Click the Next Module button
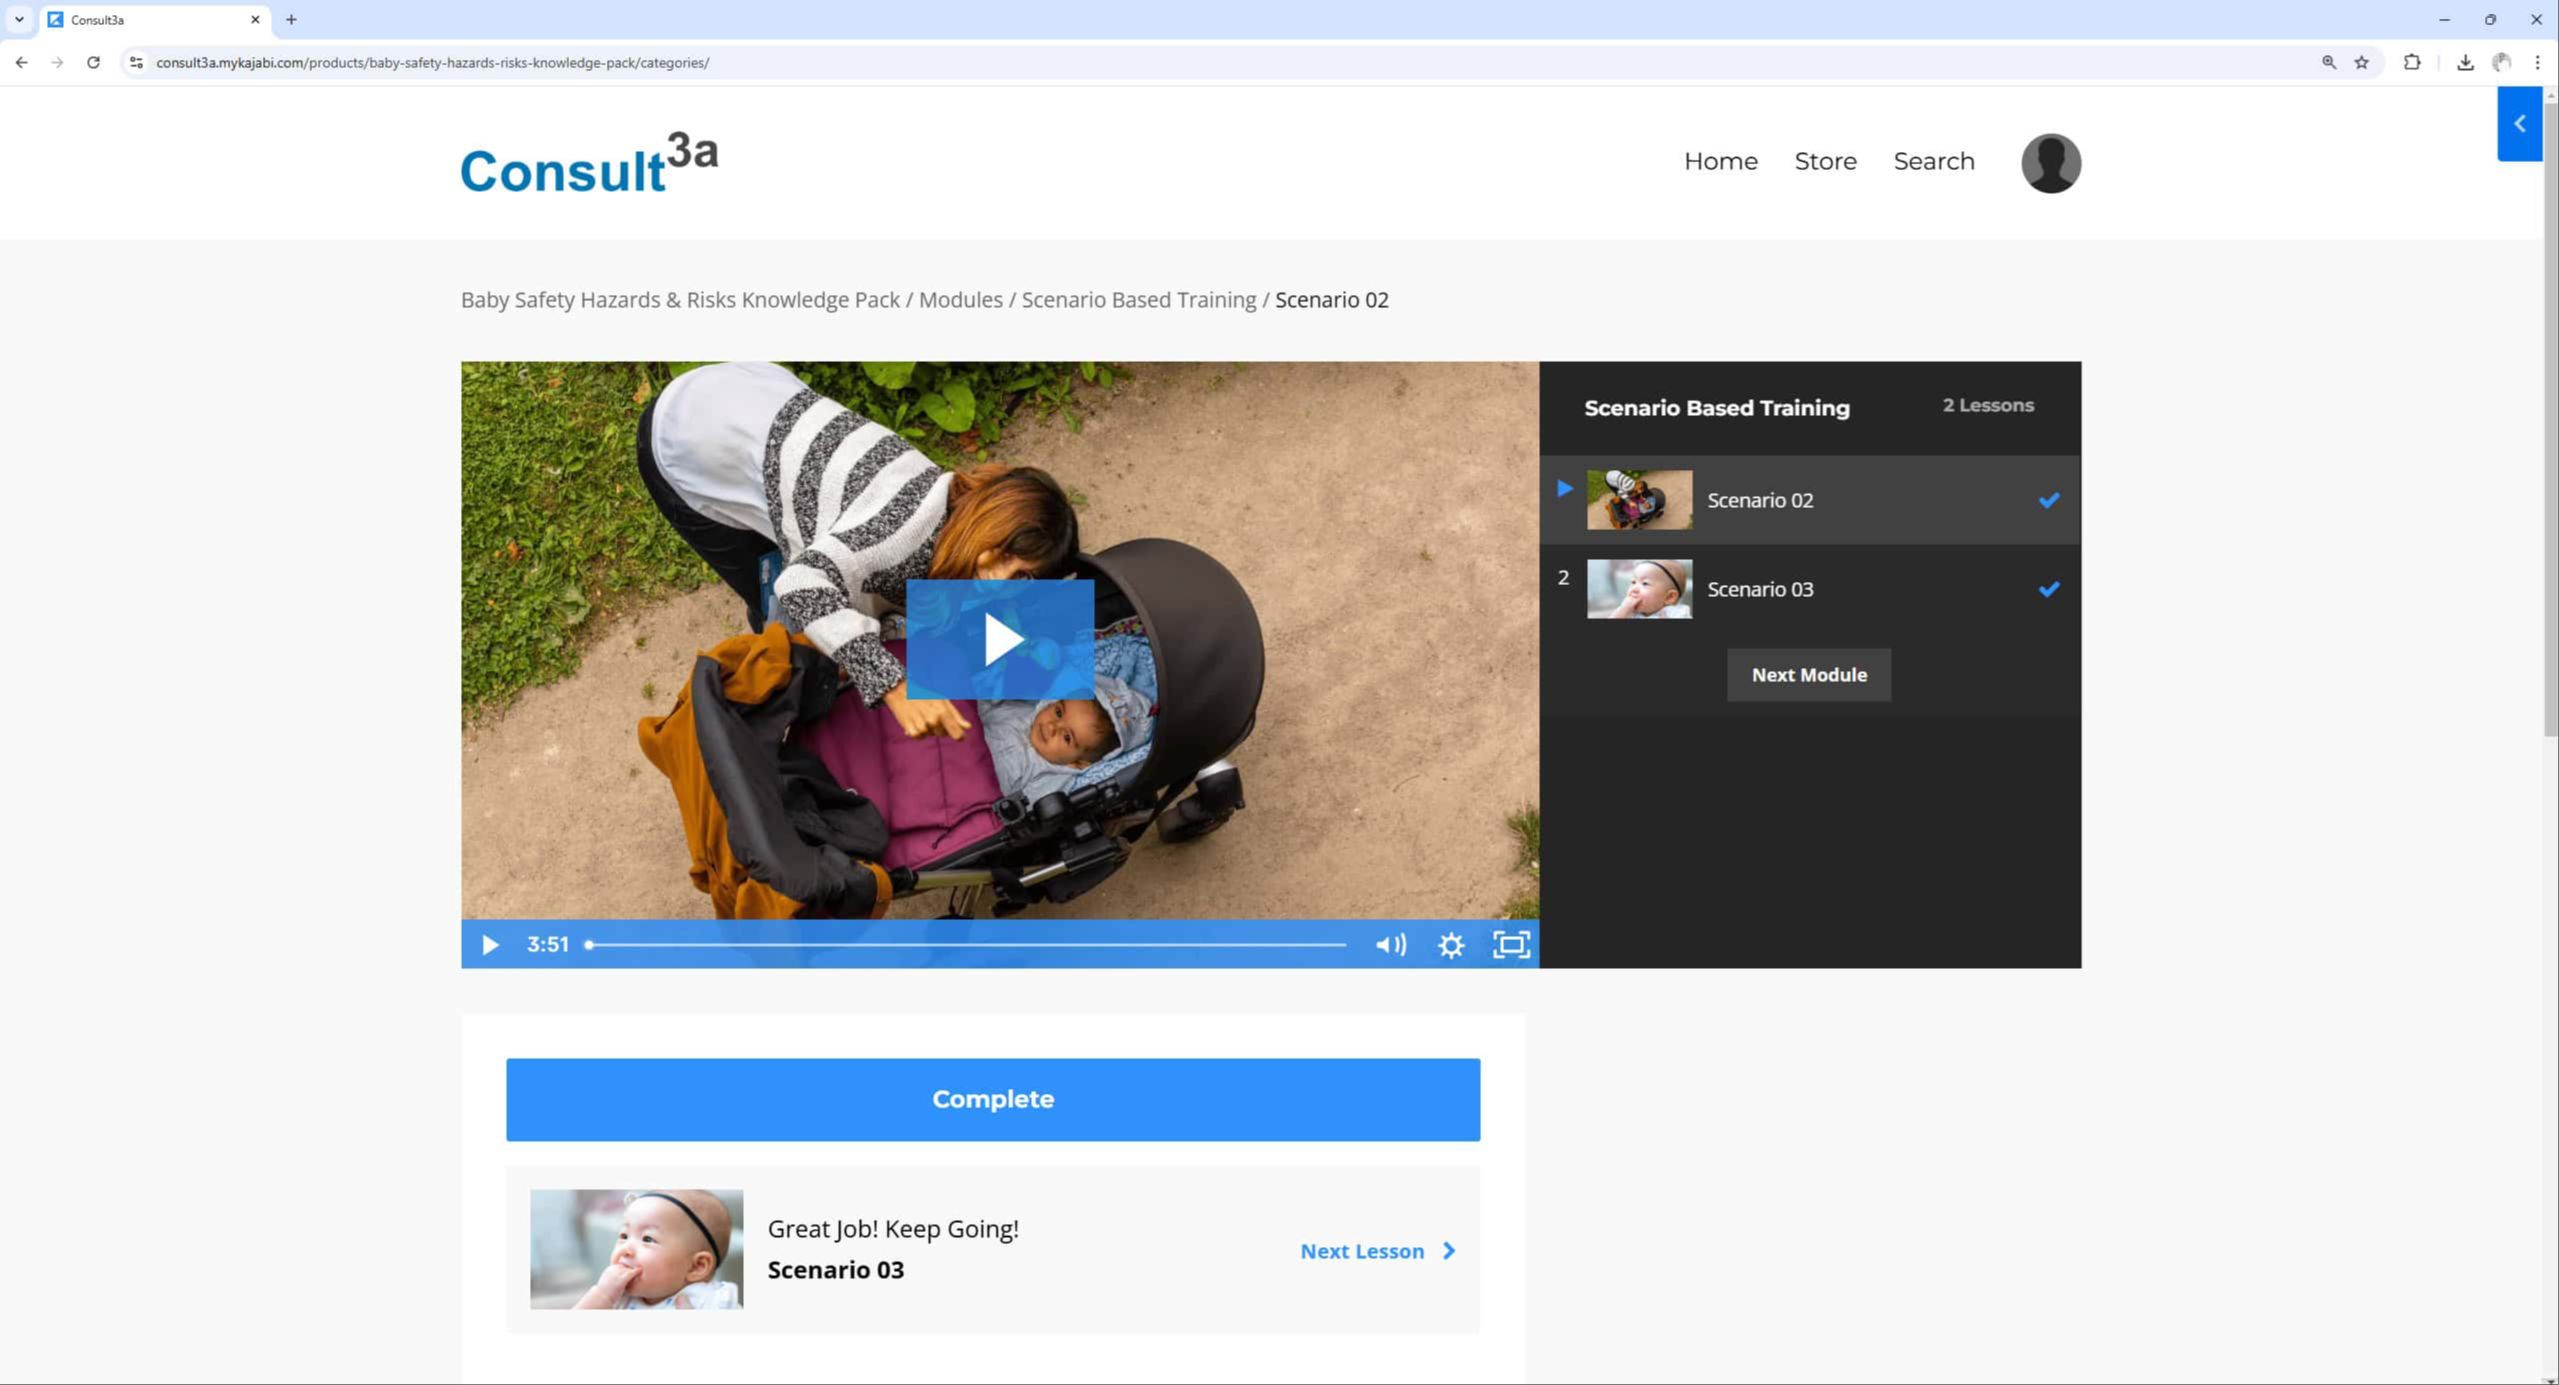Image resolution: width=2559 pixels, height=1385 pixels. coord(1808,675)
